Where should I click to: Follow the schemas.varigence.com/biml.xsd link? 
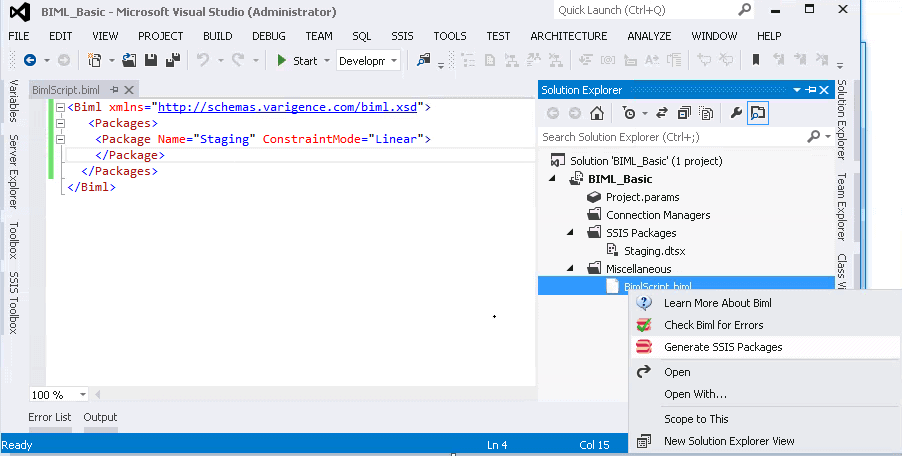(x=287, y=107)
